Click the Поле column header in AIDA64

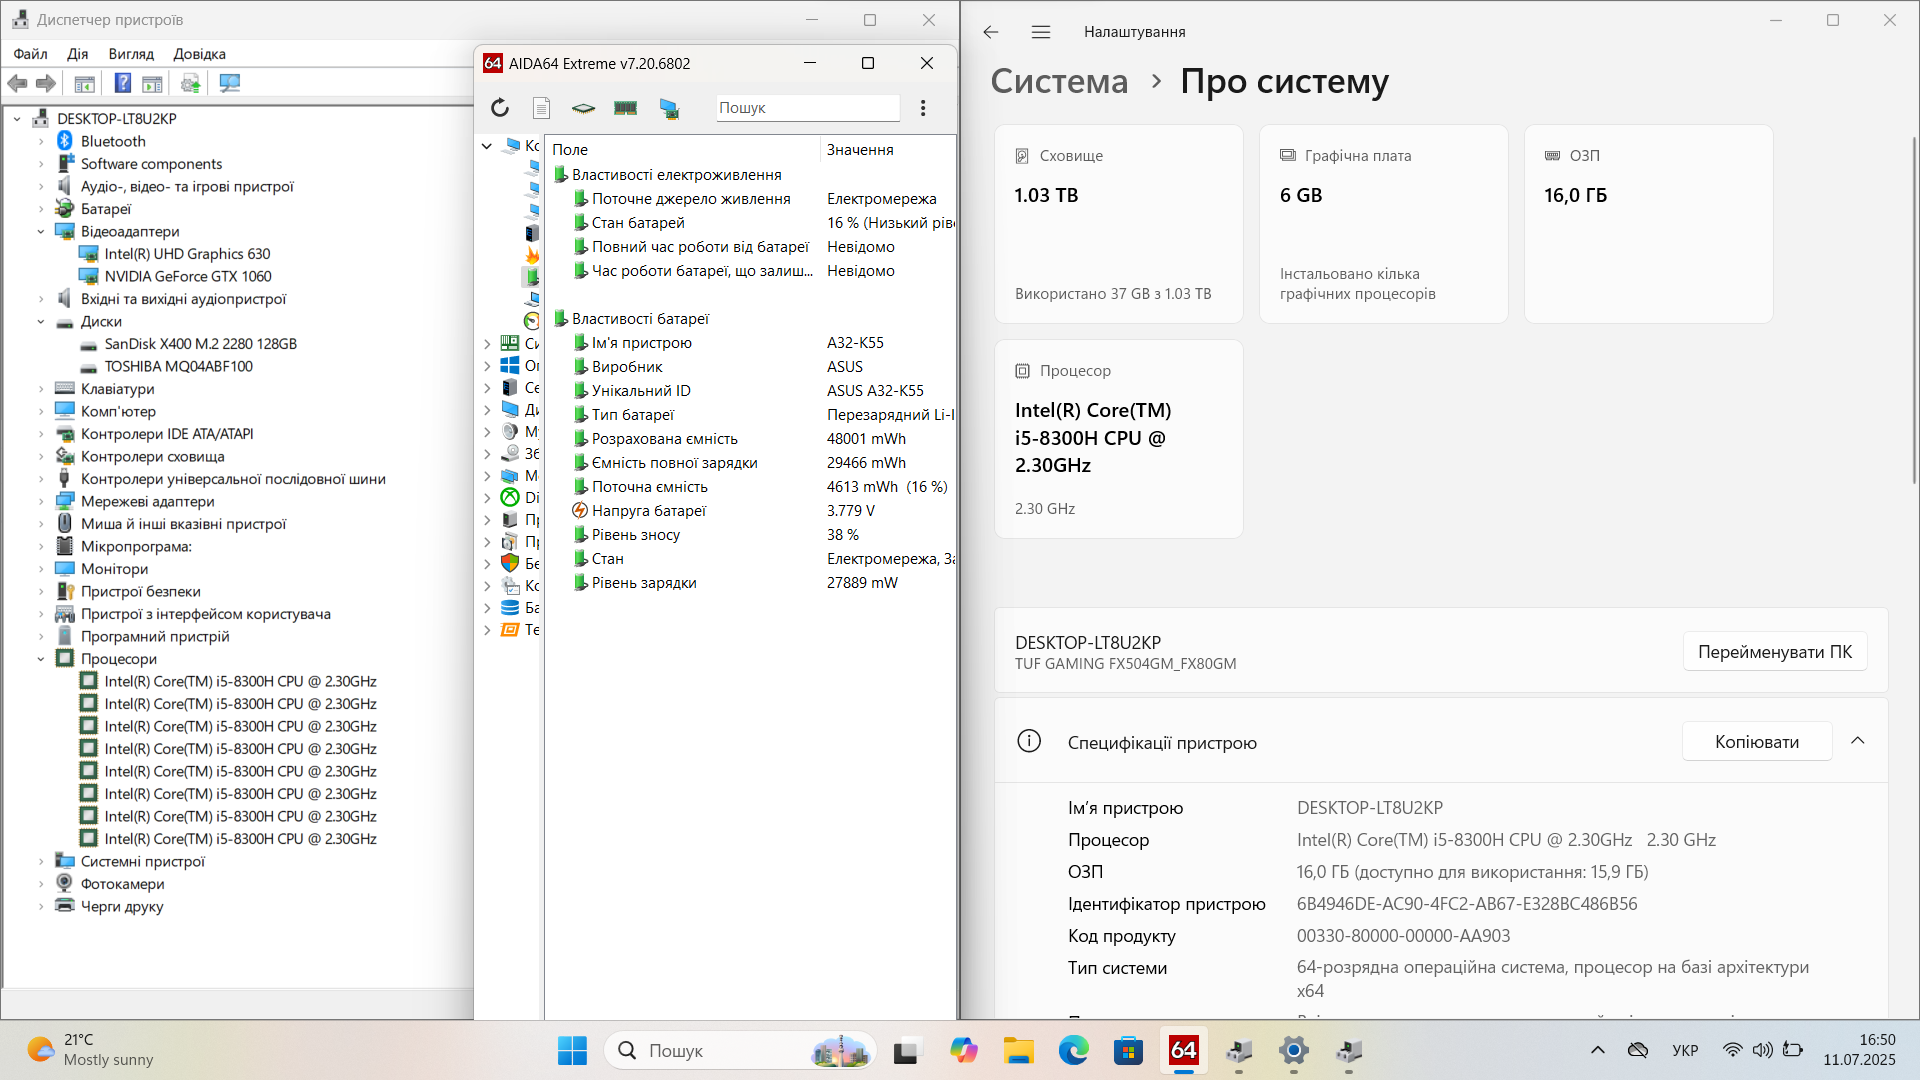pos(684,150)
